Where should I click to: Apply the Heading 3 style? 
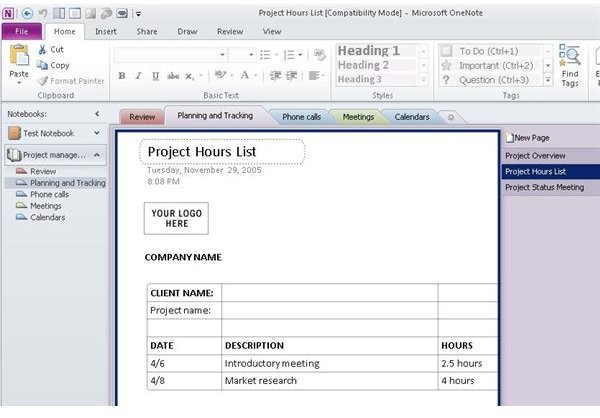coord(376,79)
